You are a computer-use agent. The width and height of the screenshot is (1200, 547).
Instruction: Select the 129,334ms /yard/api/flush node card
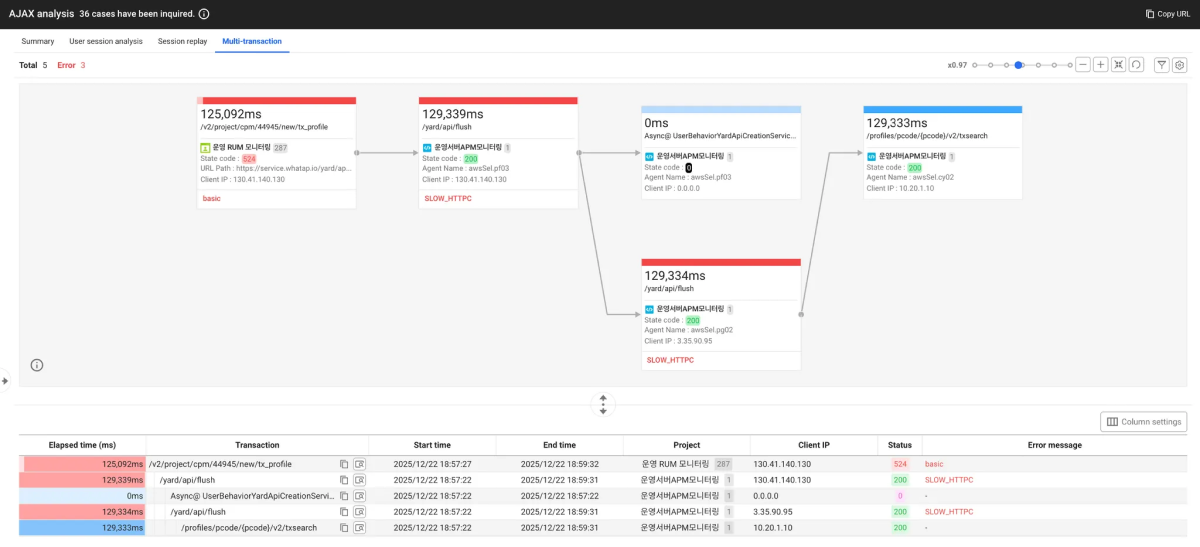coord(721,314)
